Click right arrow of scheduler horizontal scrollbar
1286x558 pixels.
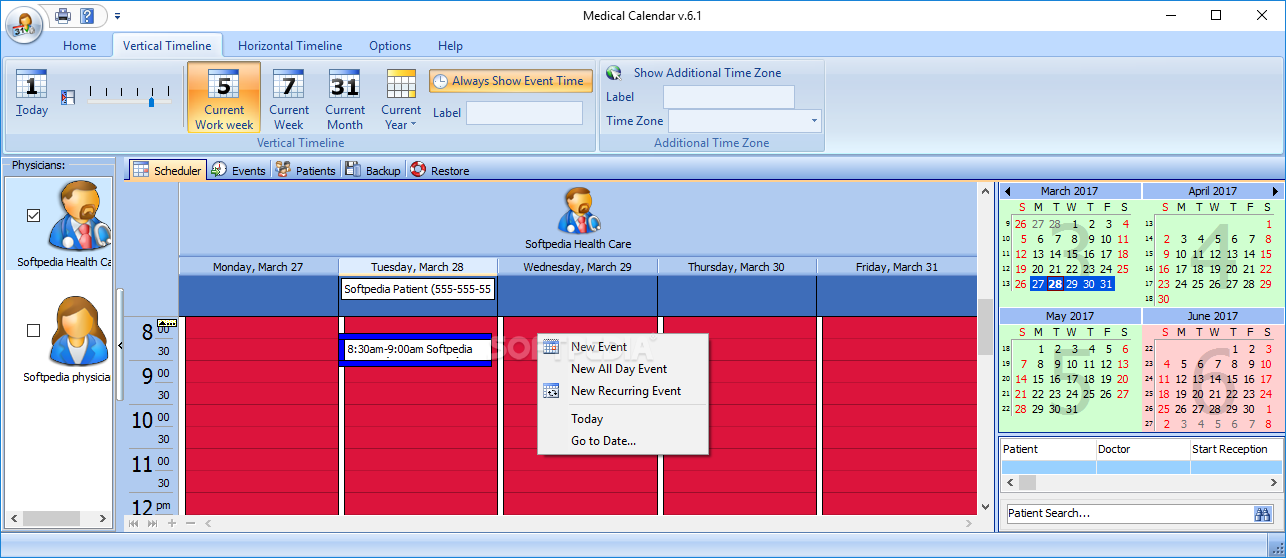968,523
